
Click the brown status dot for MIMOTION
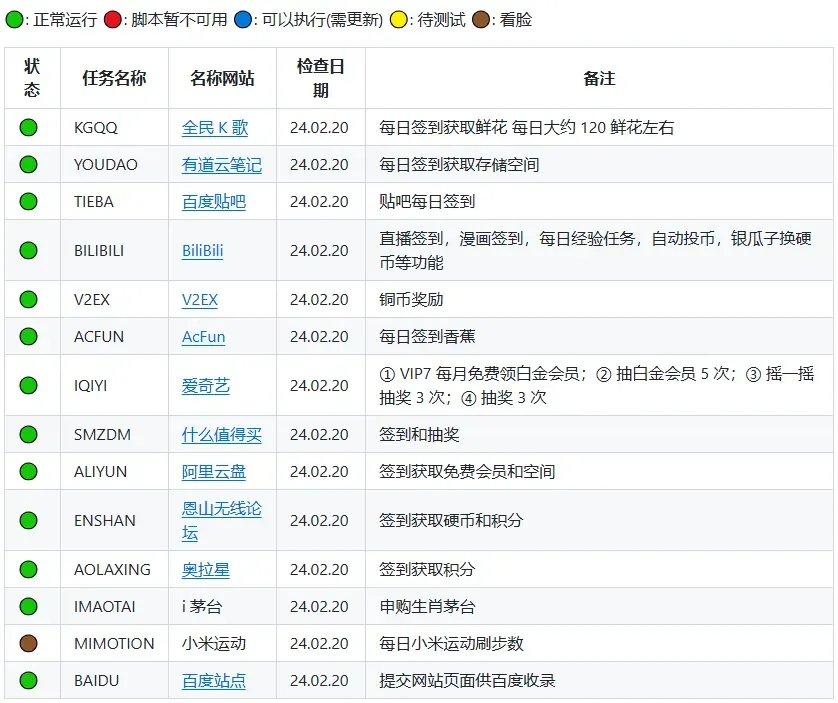(x=30, y=643)
